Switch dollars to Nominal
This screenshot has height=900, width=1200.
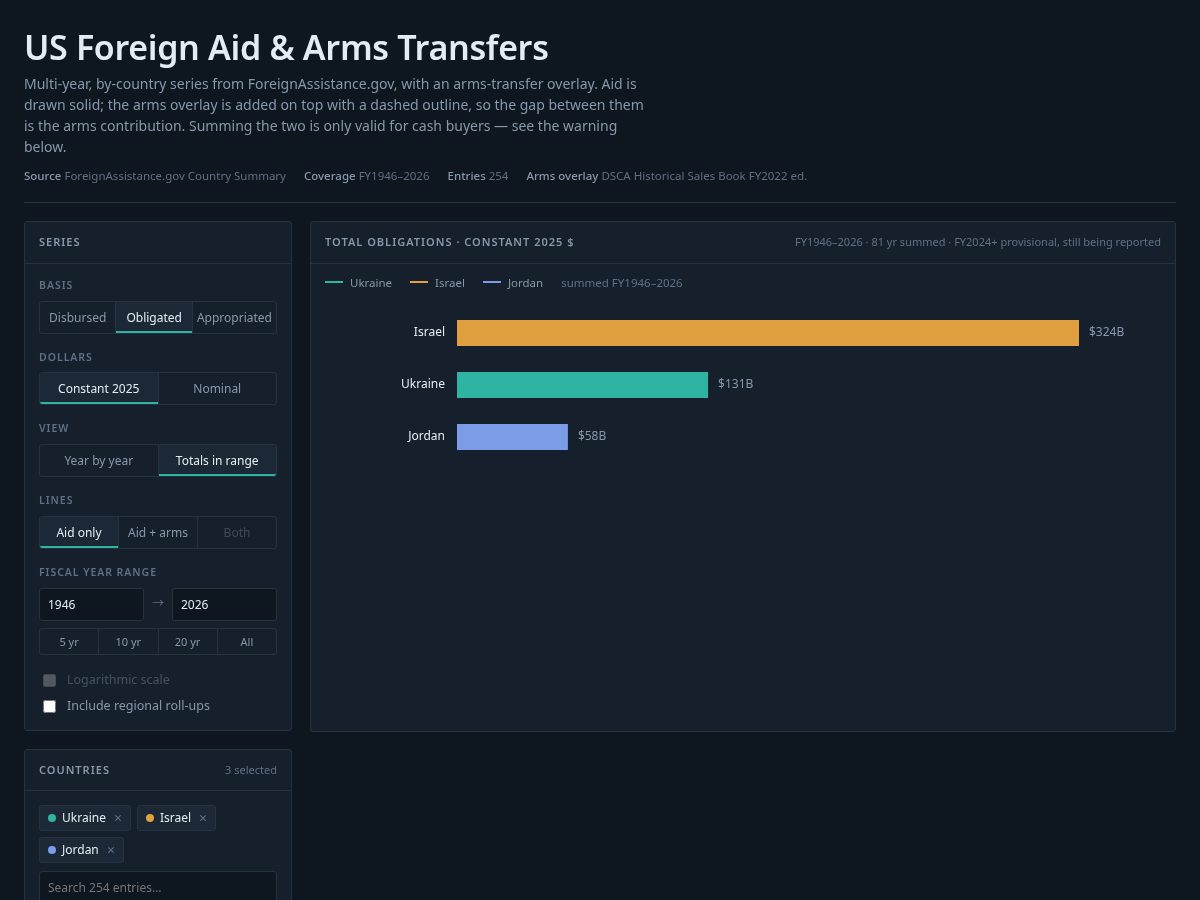tap(217, 388)
